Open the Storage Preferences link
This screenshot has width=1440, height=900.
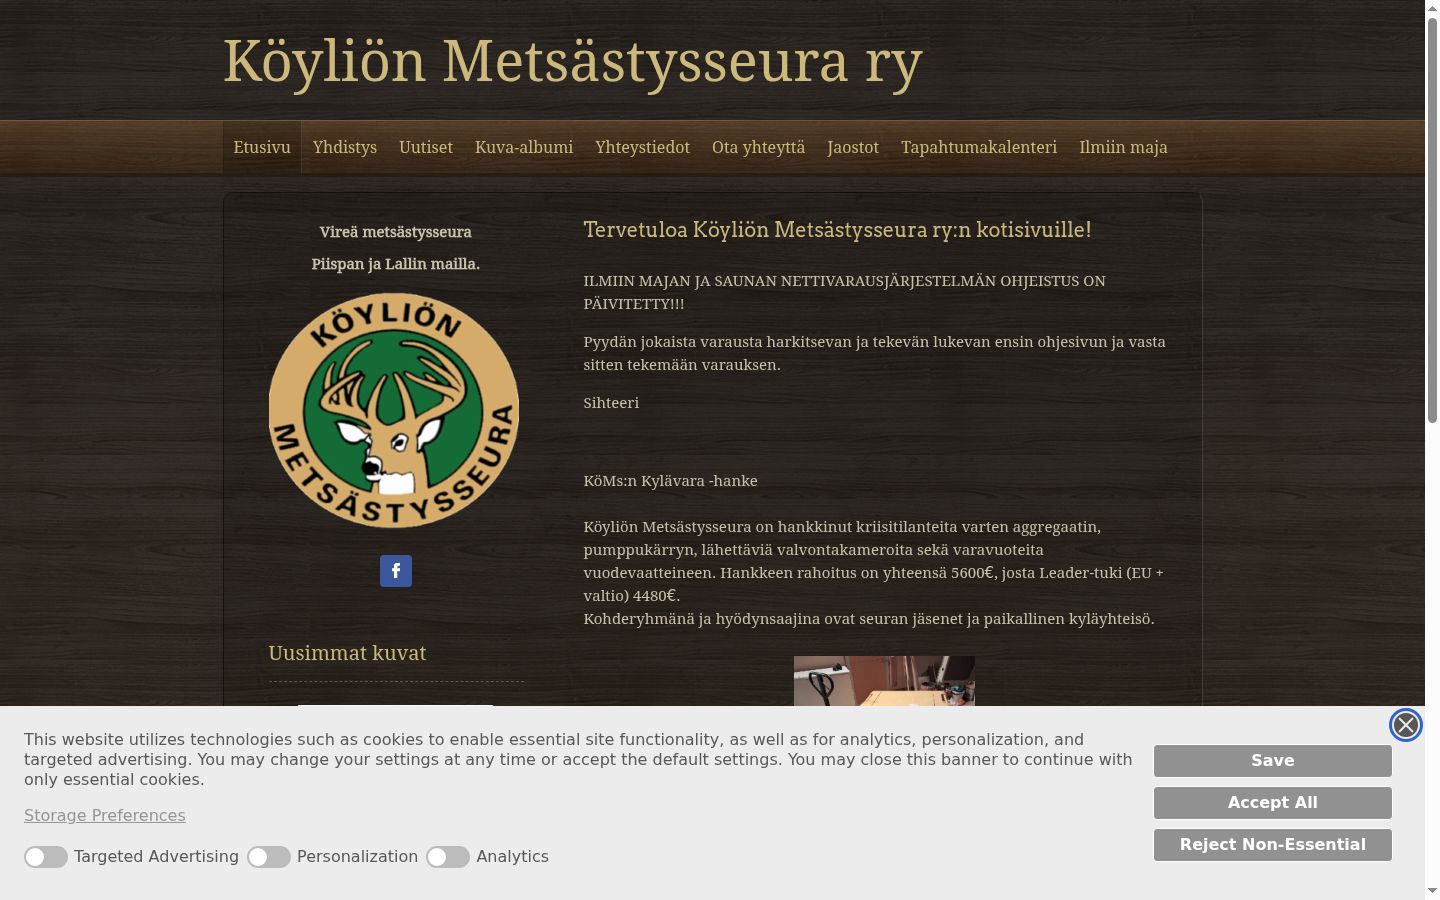pos(105,816)
